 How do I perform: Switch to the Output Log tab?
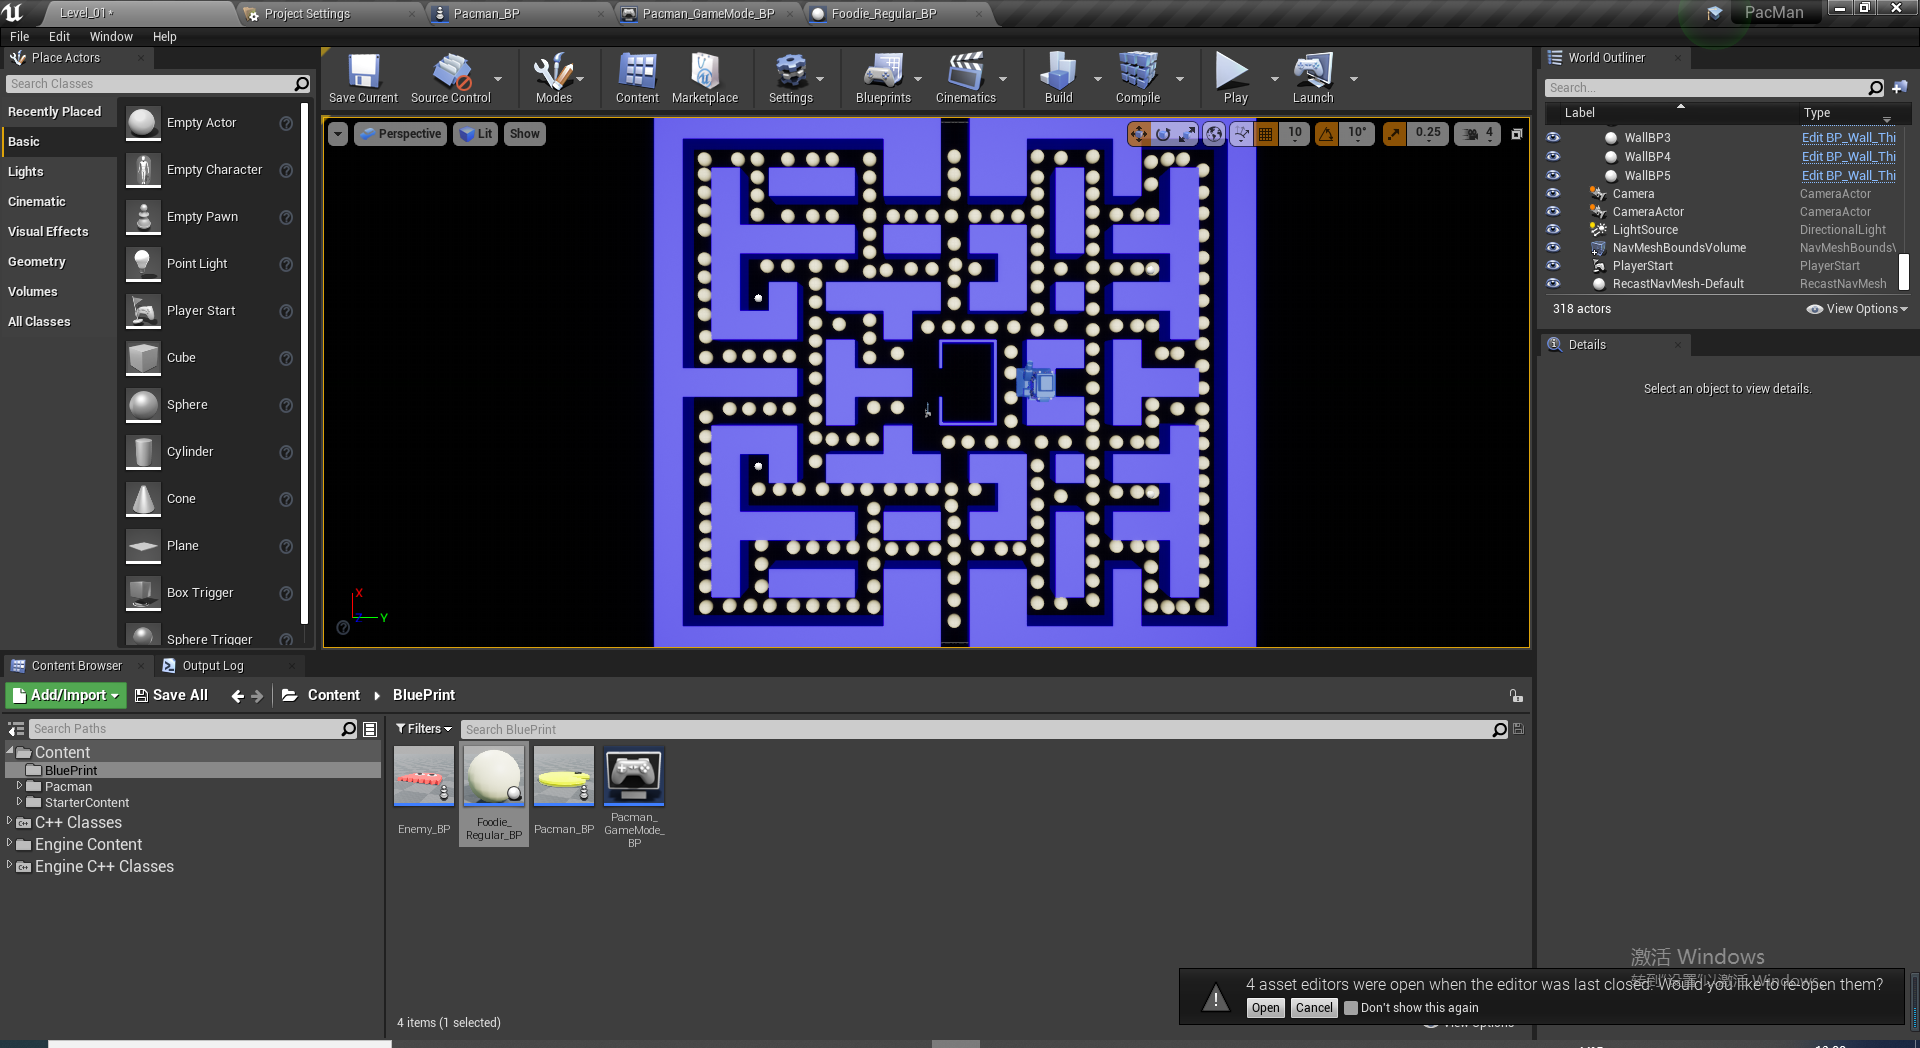(212, 665)
